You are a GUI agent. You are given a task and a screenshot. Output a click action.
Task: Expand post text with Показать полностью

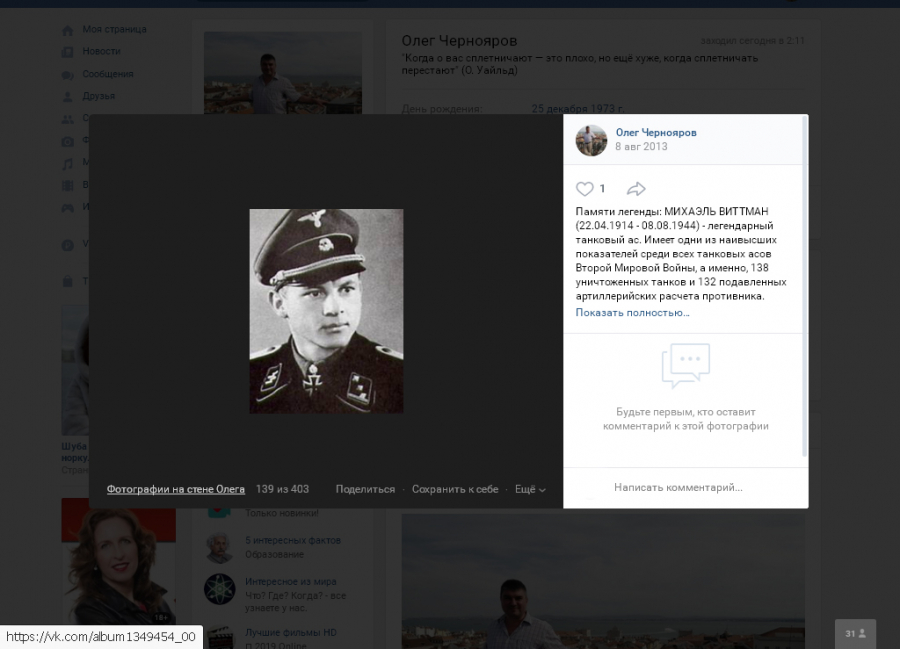[632, 313]
